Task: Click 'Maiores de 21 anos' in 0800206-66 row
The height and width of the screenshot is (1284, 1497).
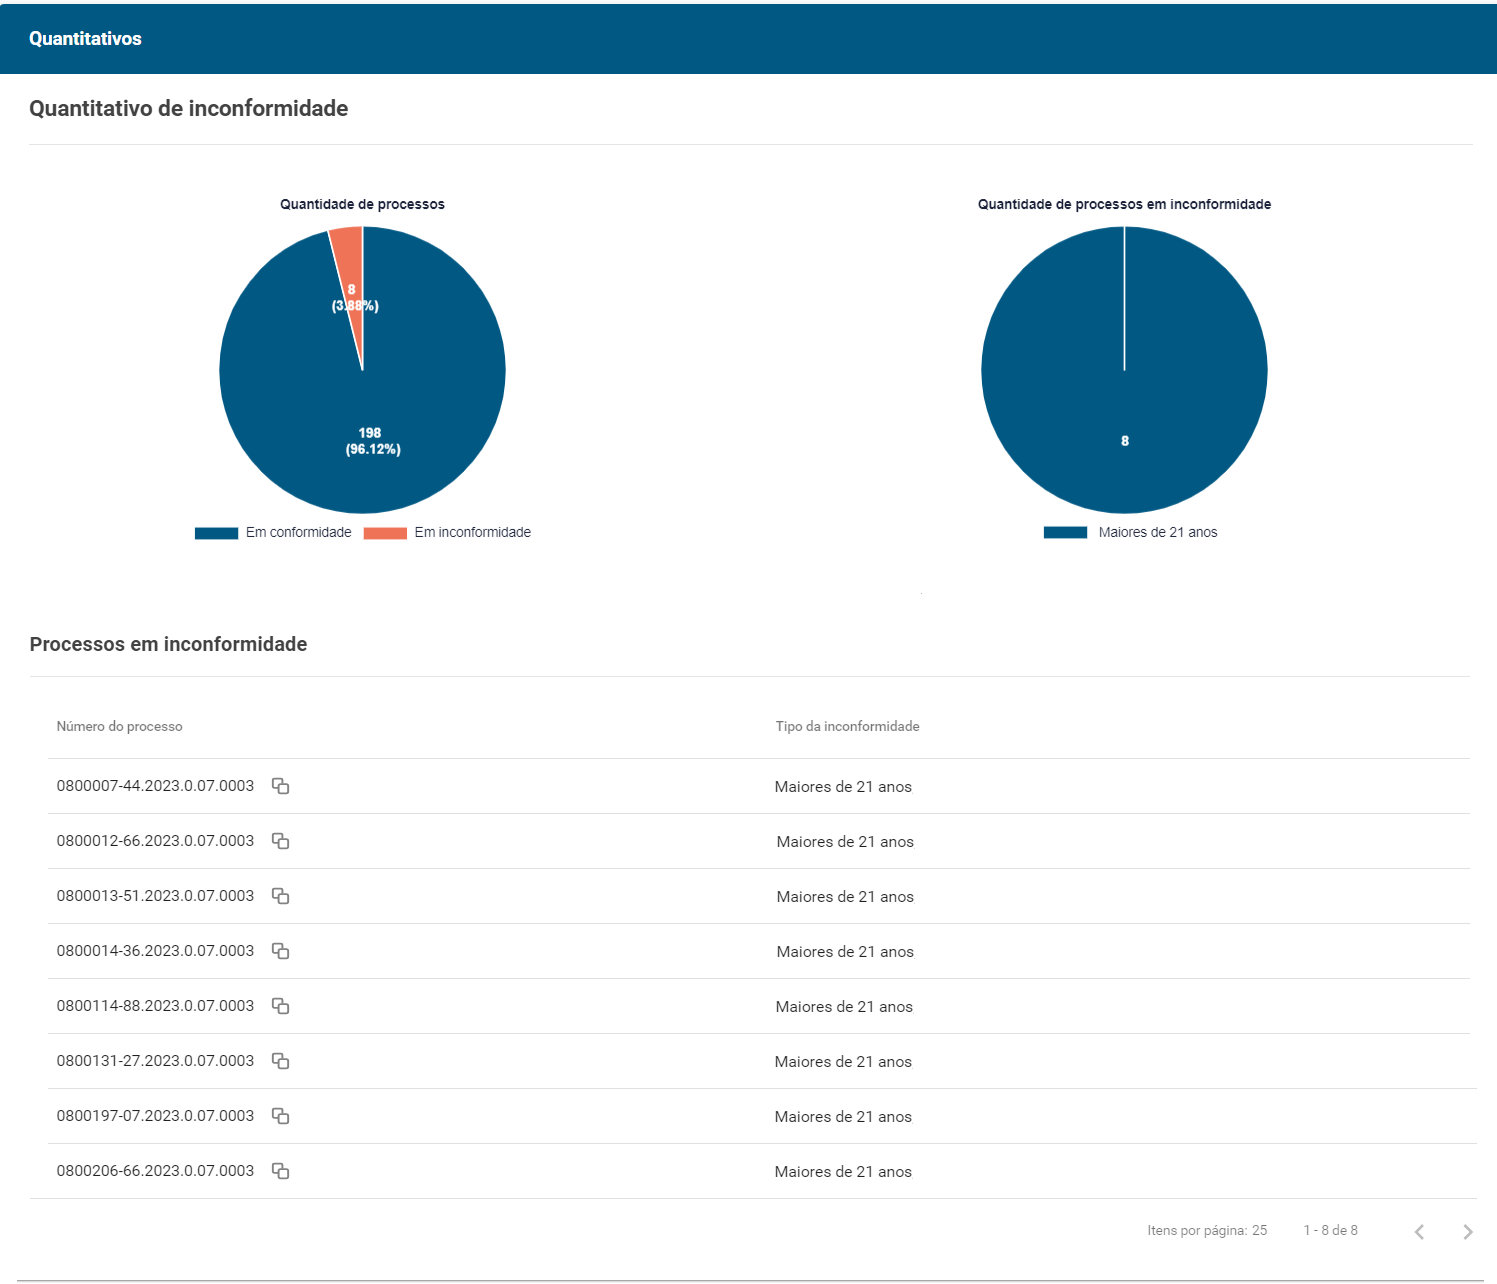Action: 843,1172
